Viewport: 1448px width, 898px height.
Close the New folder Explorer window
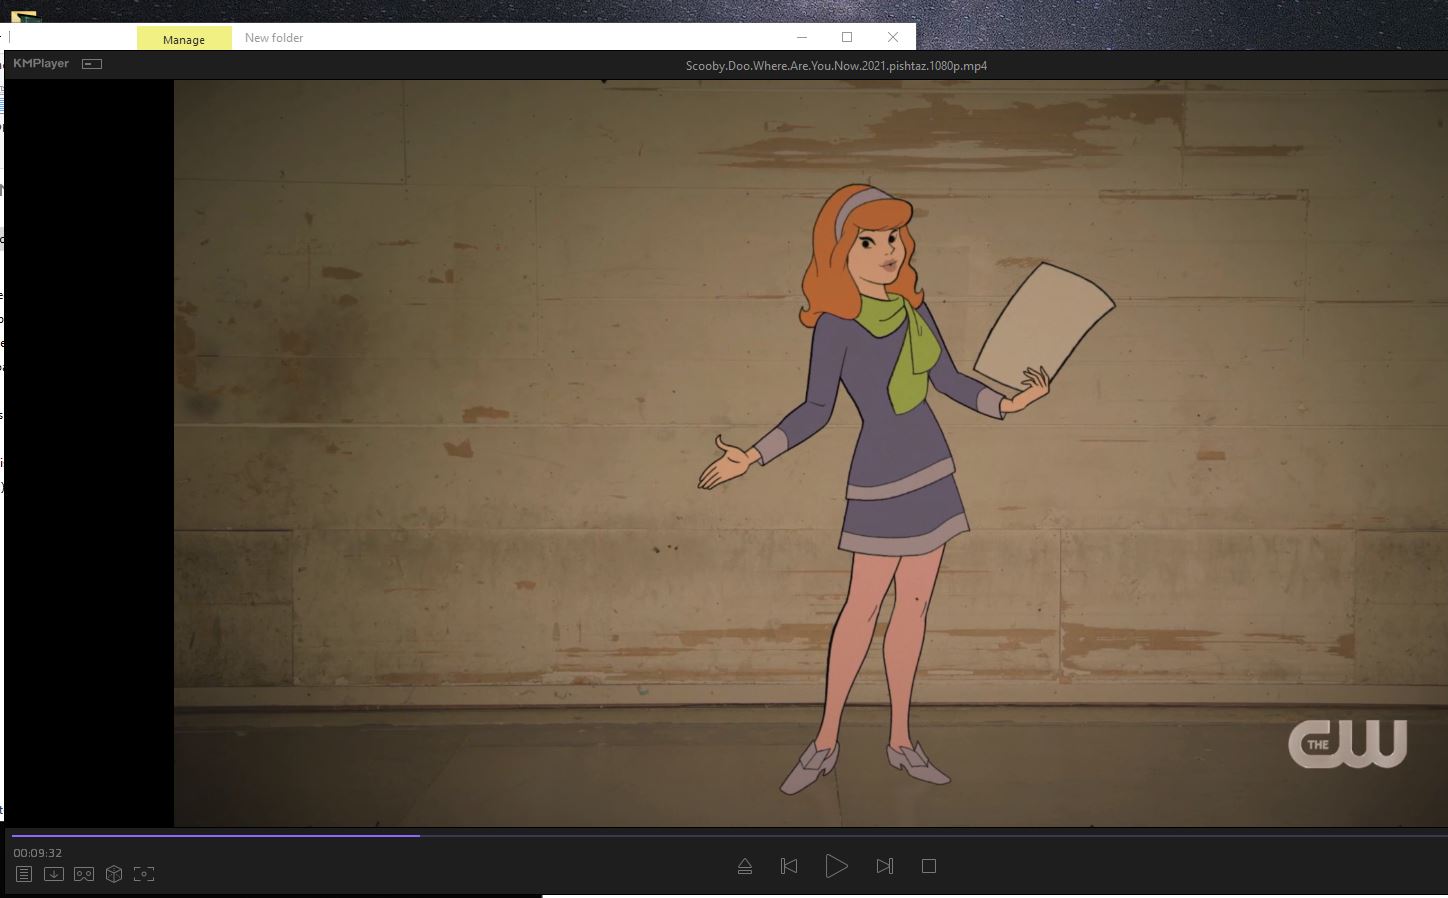coord(893,37)
